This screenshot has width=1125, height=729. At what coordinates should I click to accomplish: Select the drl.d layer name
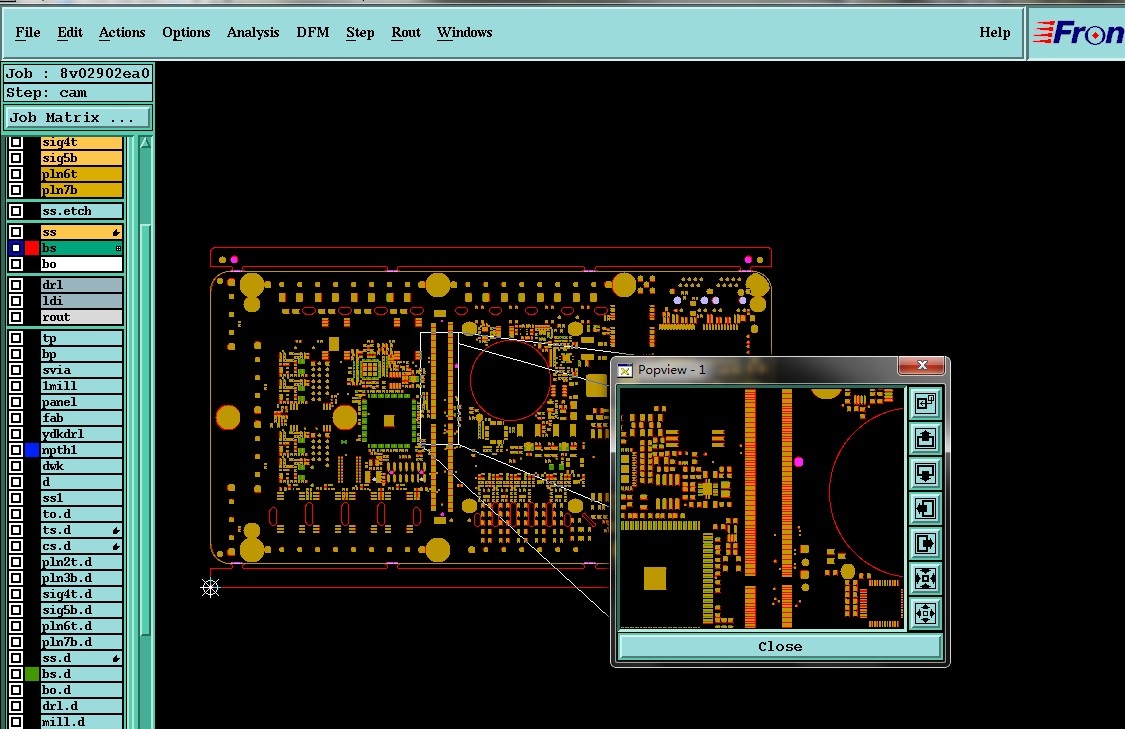click(x=81, y=706)
